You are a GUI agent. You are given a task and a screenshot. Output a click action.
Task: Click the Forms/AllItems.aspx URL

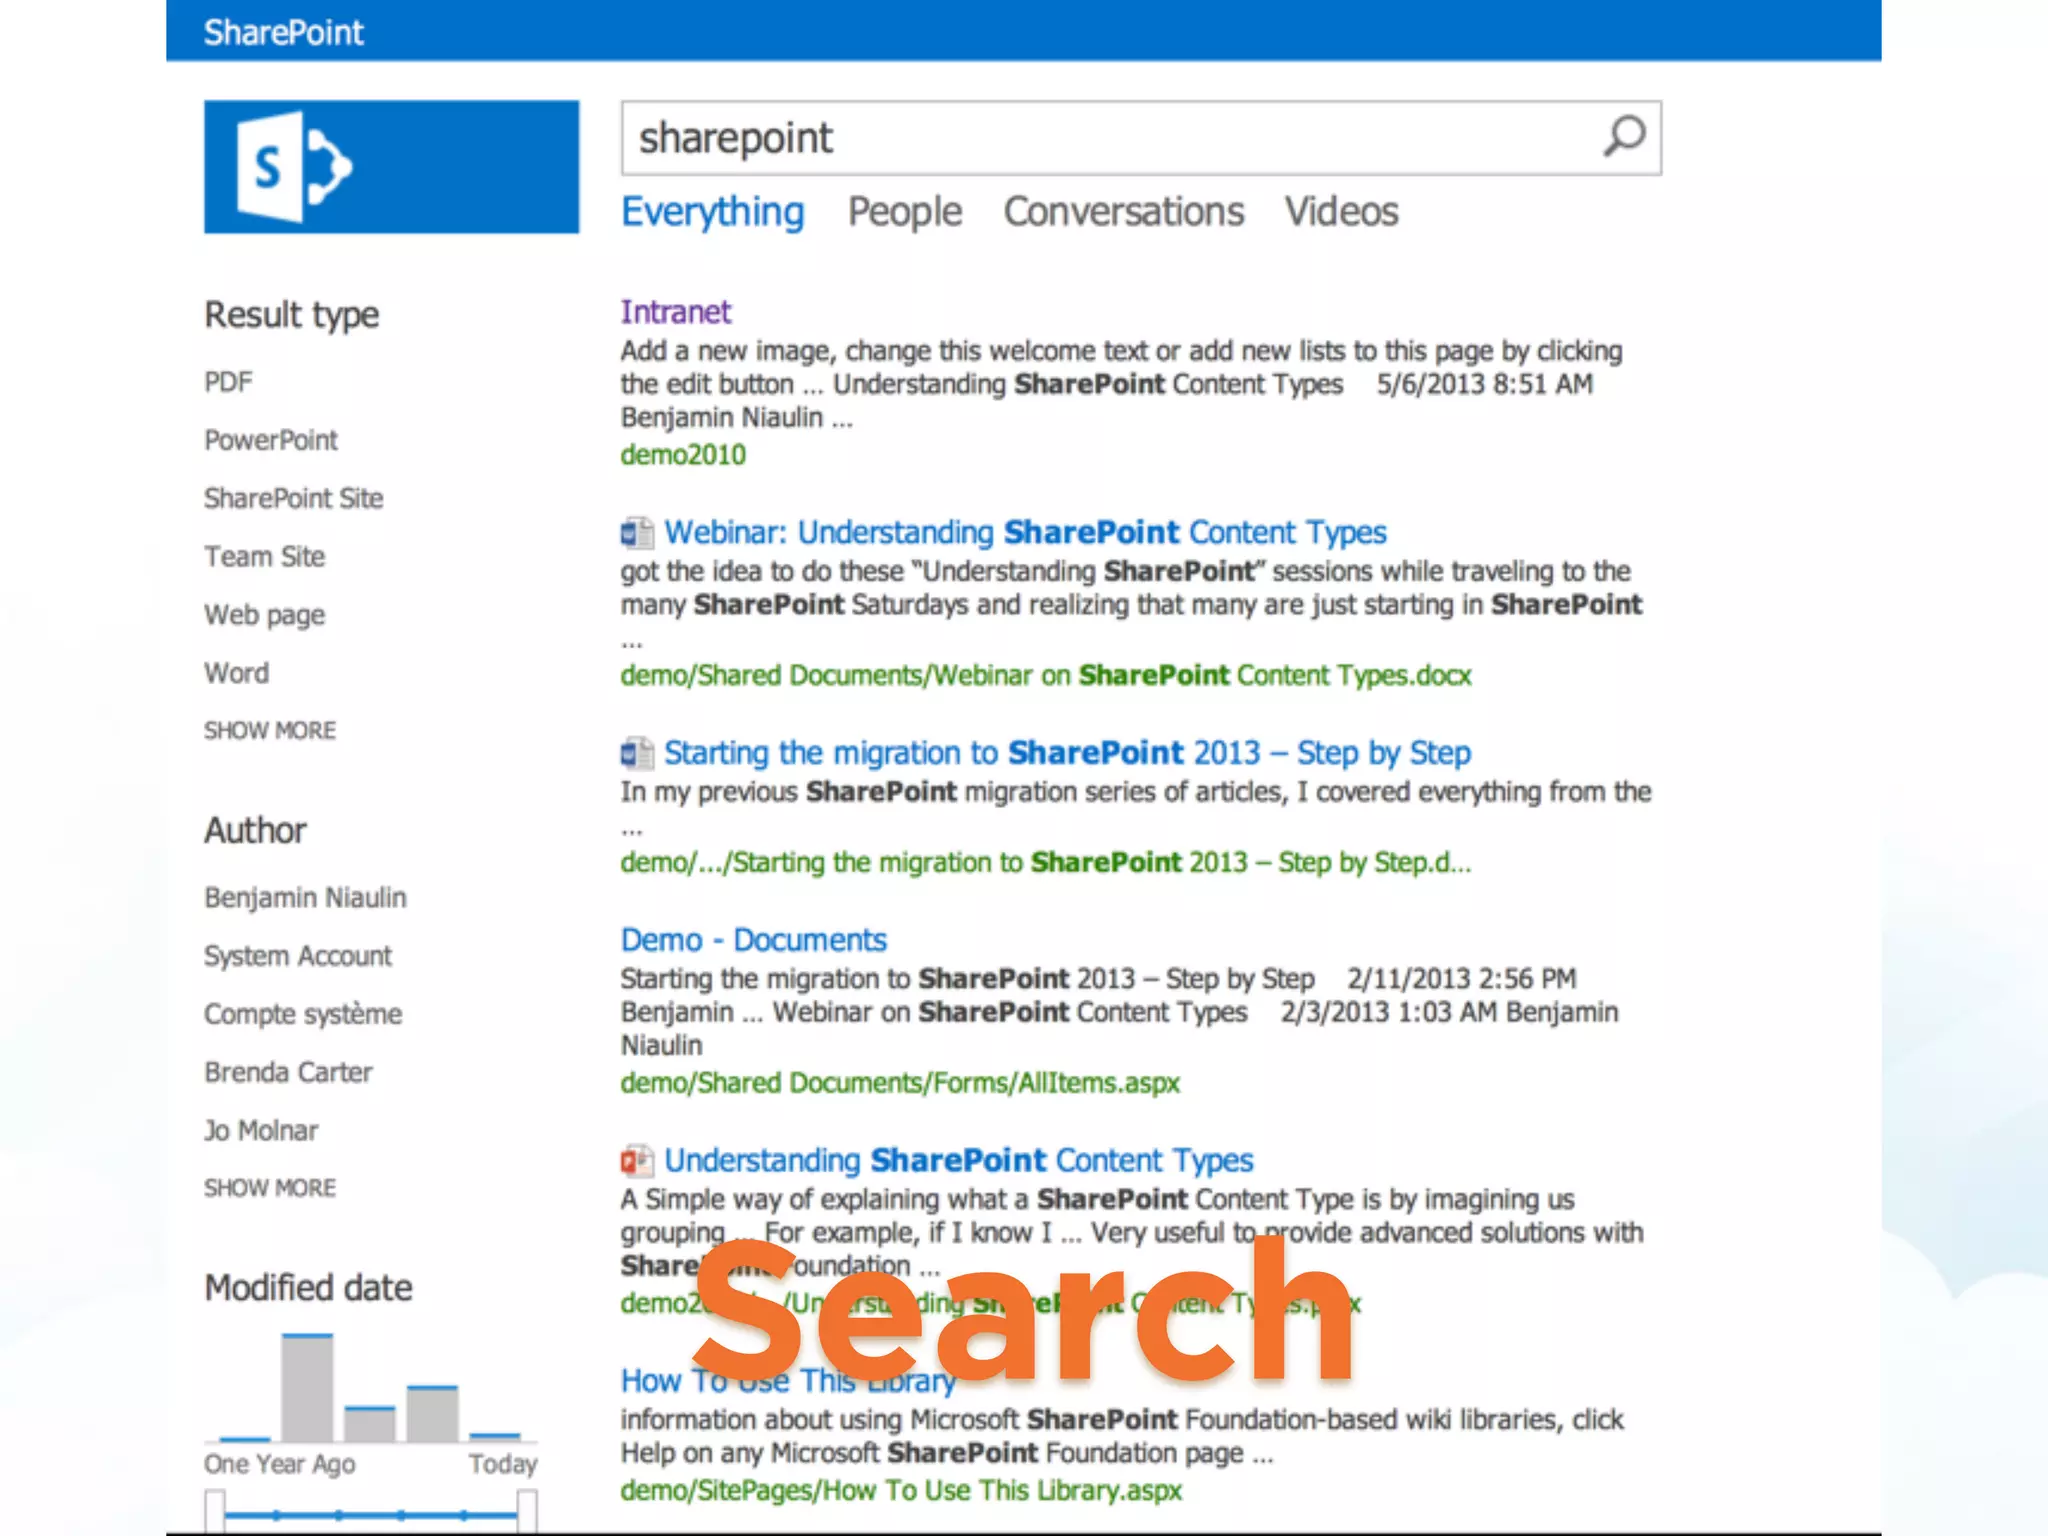(900, 1083)
